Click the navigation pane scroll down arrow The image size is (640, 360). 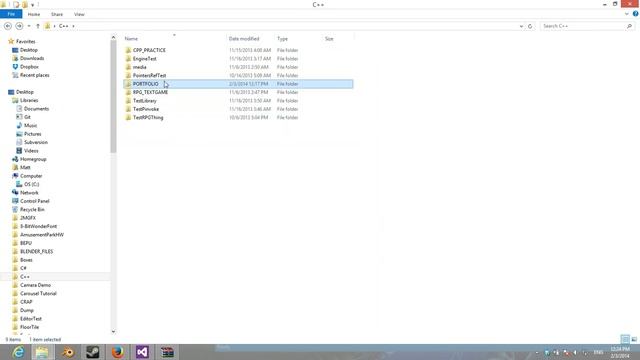pos(113,331)
